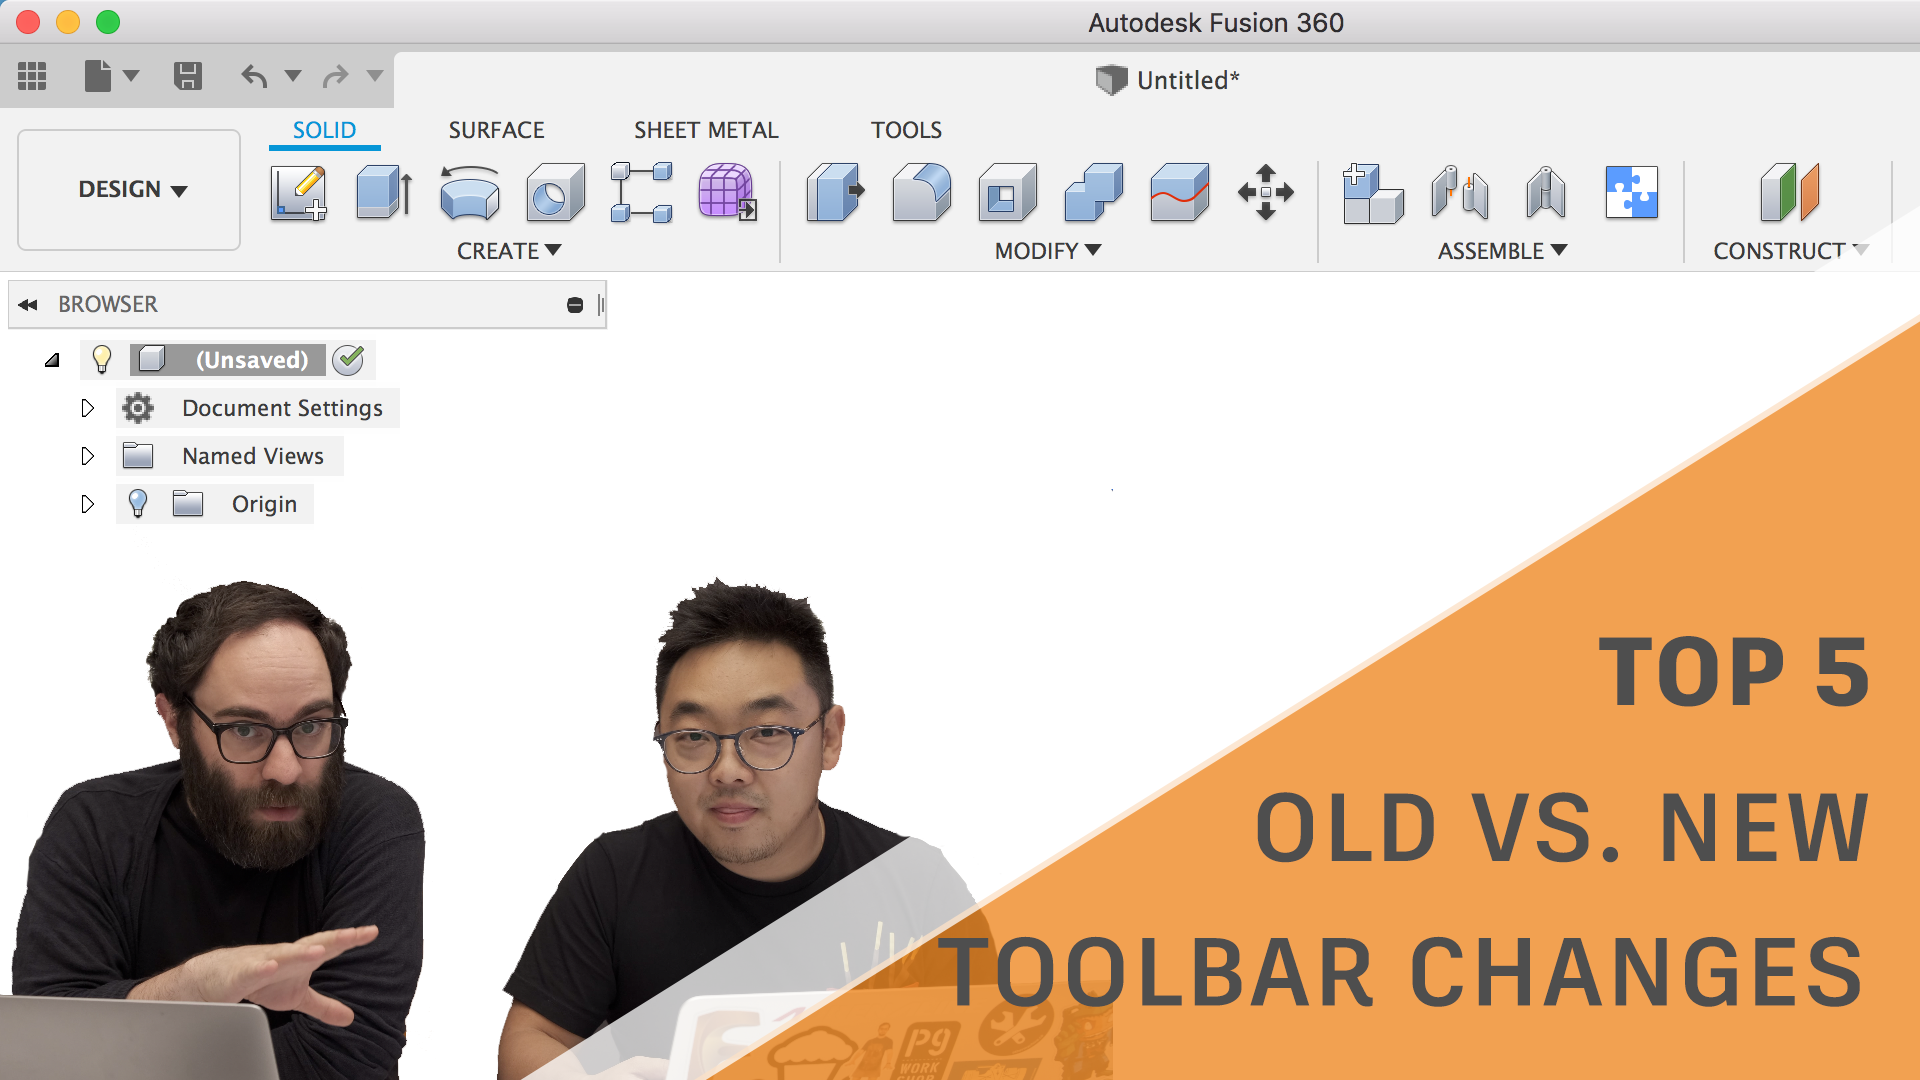This screenshot has width=1920, height=1080.
Task: Select the Move/Copy arrows icon
Action: click(1265, 192)
